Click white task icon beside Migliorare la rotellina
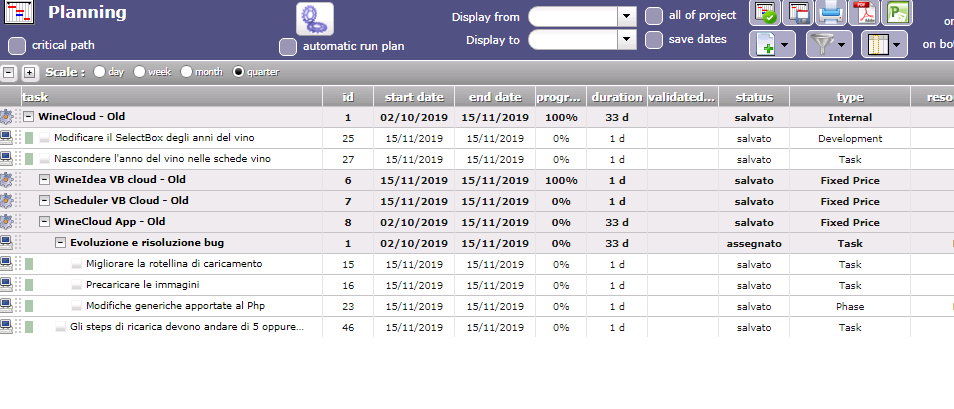954x409 pixels. (77, 264)
